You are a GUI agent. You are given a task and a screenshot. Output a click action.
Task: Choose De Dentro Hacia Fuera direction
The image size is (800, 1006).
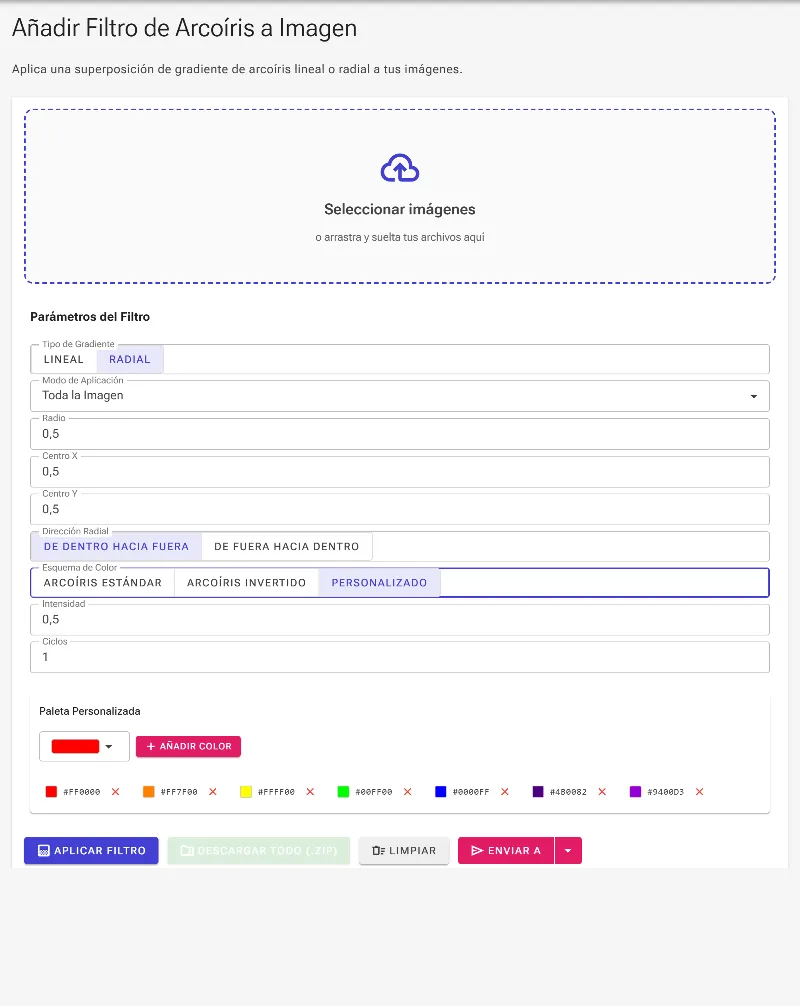tap(116, 547)
